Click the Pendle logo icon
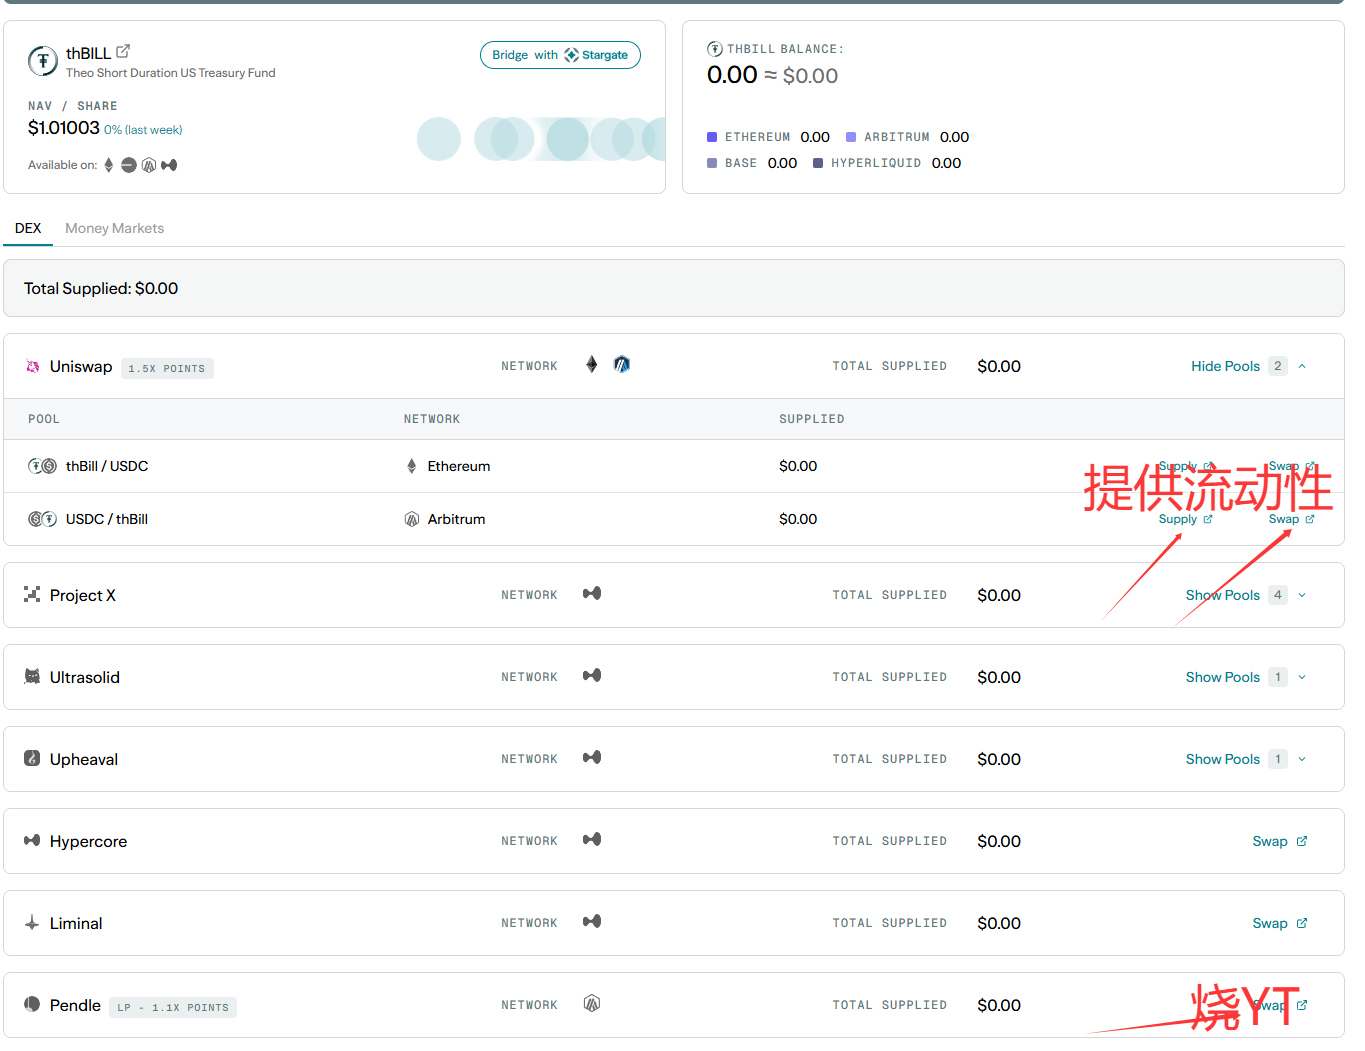Image resolution: width=1365 pixels, height=1051 pixels. click(x=32, y=1004)
